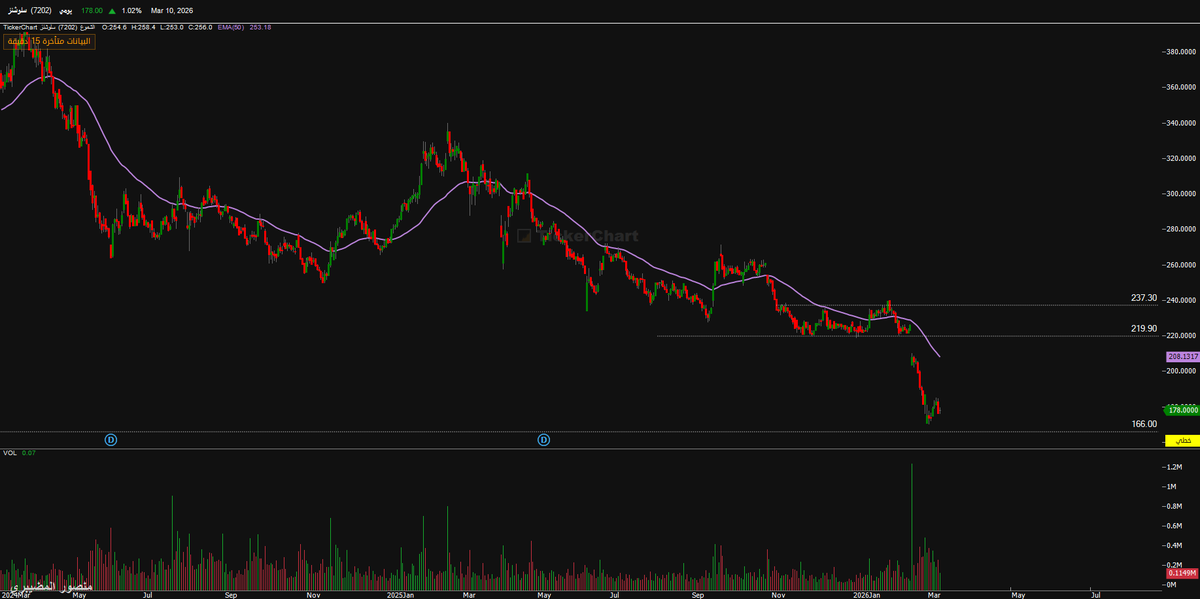
Task: Click the date Mar 10, 2026
Action: pyautogui.click(x=172, y=11)
